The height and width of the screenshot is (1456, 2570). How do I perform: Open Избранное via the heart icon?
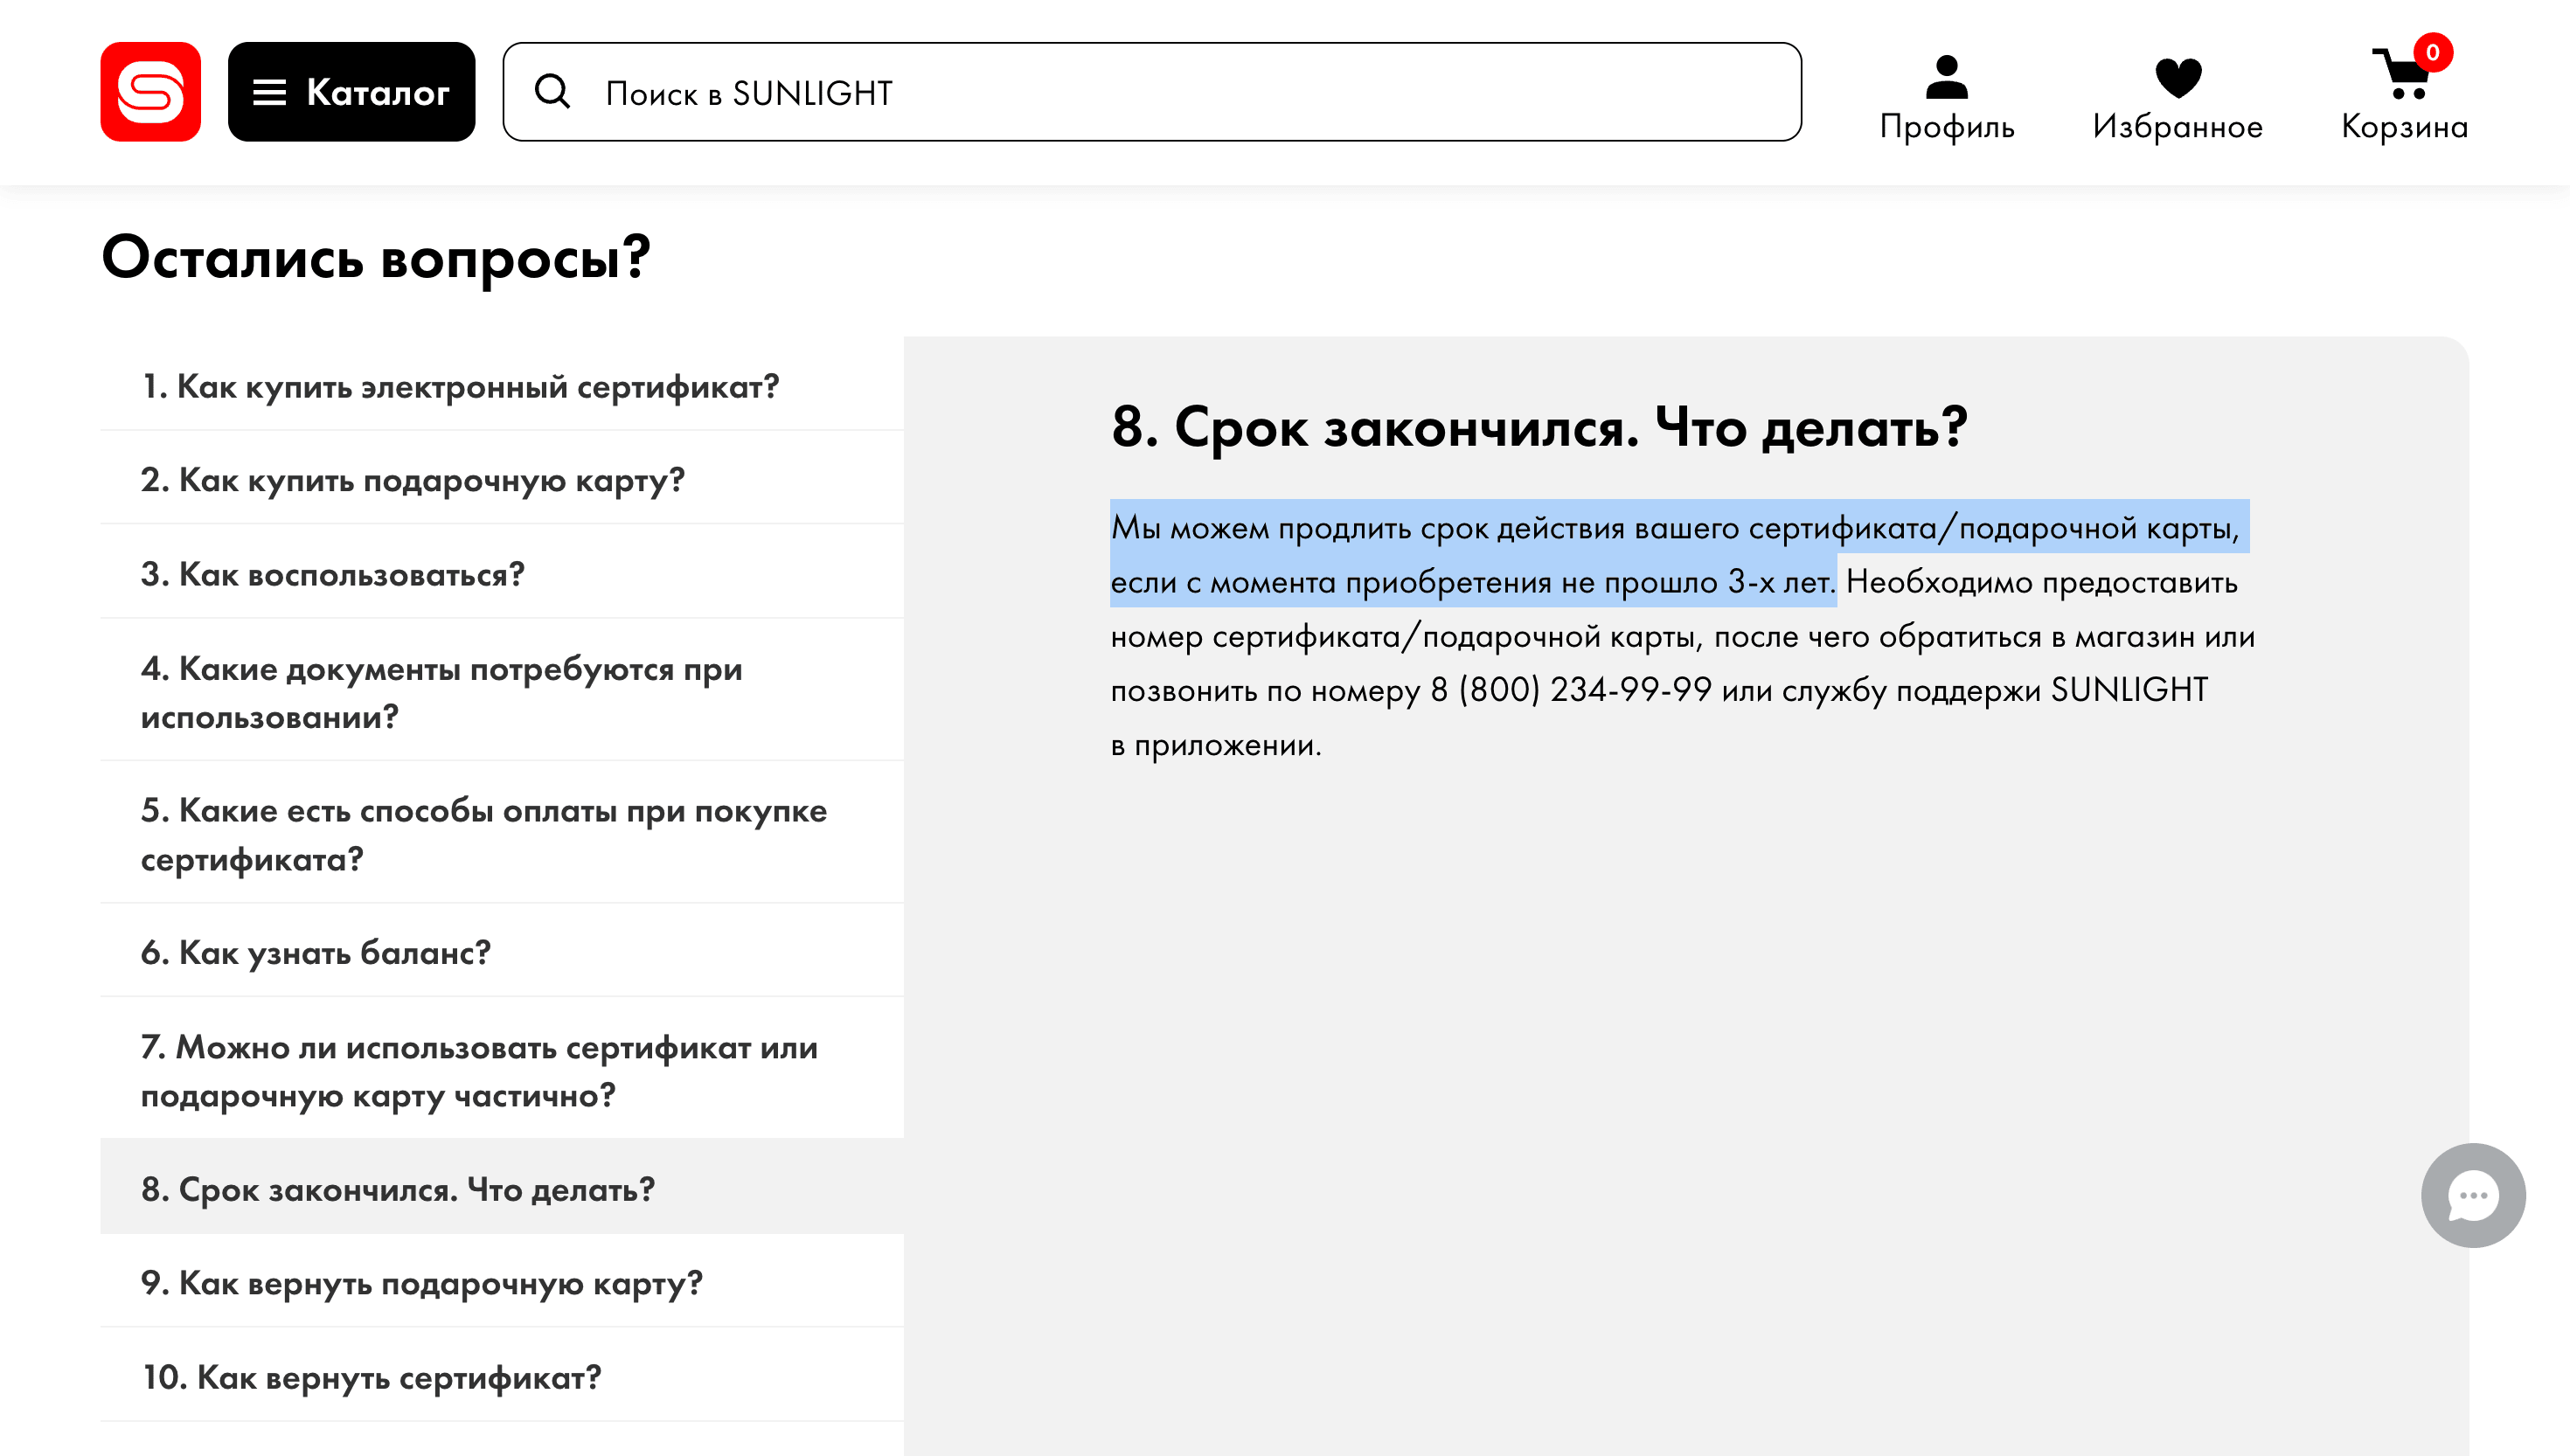(2178, 78)
